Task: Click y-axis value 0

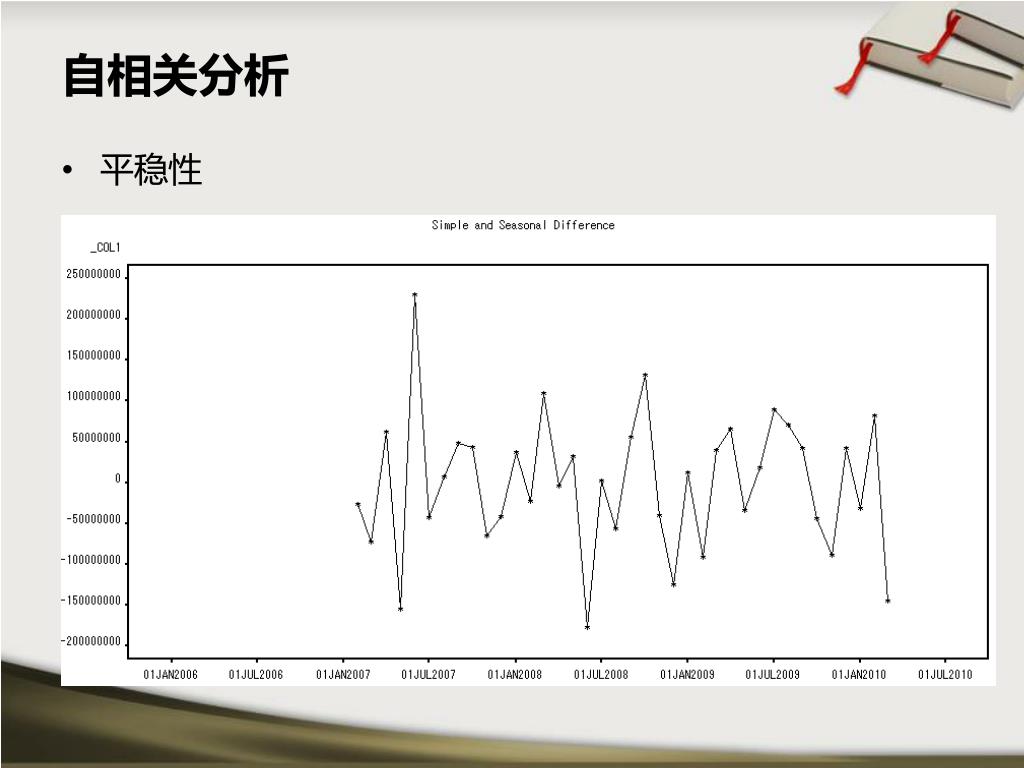Action: (x=118, y=479)
